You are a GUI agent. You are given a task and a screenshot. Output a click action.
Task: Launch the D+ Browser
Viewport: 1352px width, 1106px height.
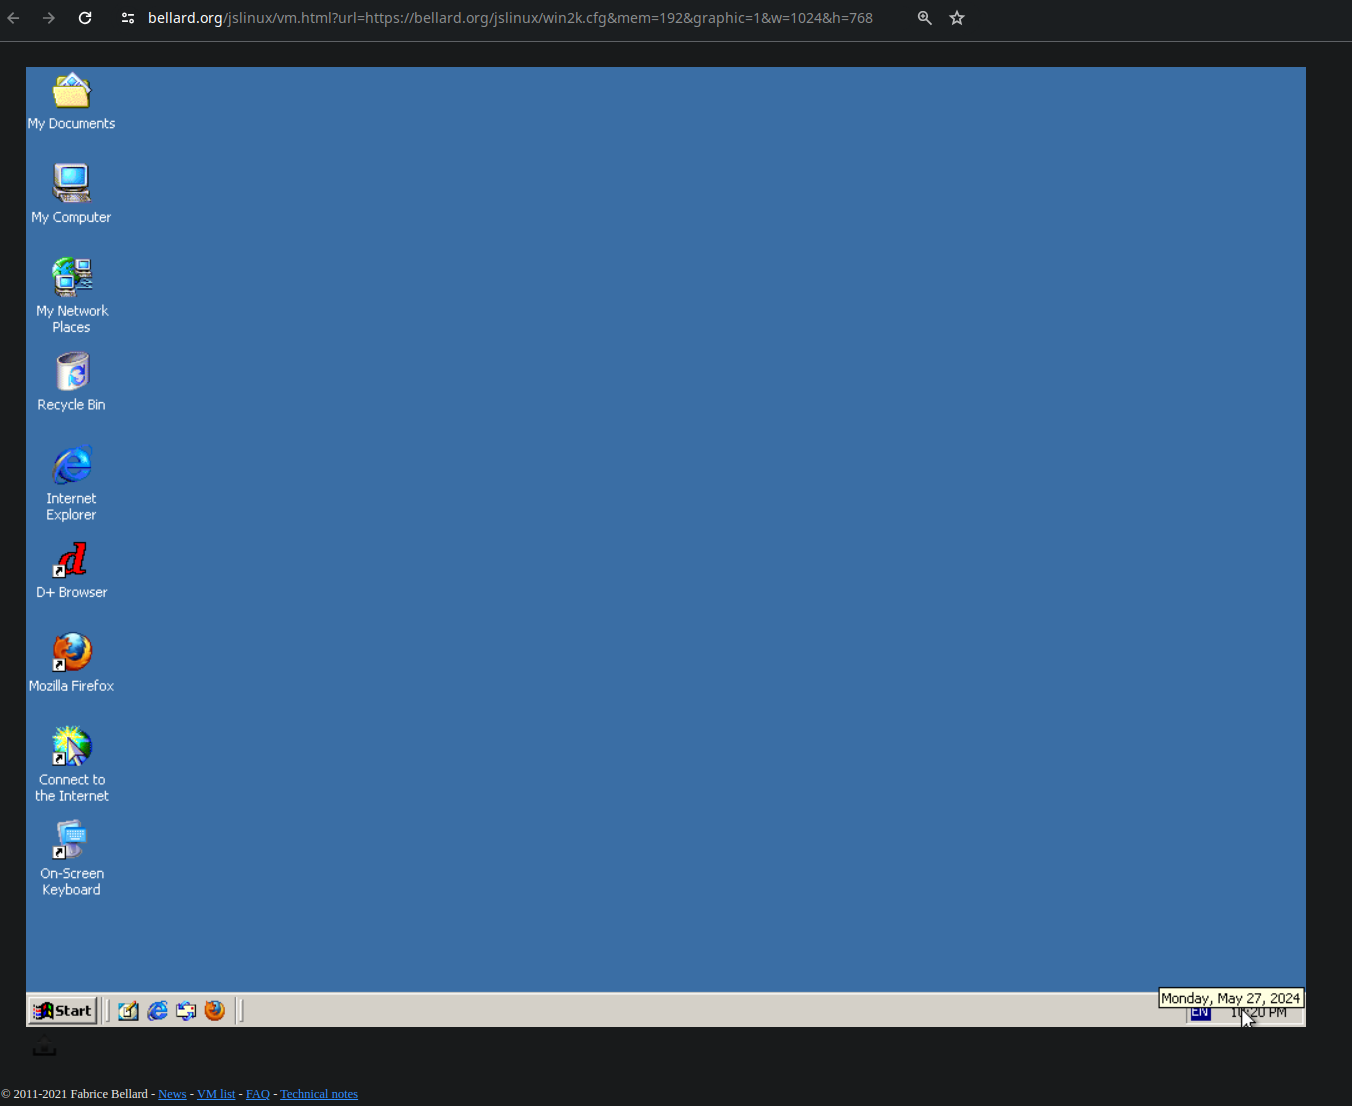[x=70, y=560]
